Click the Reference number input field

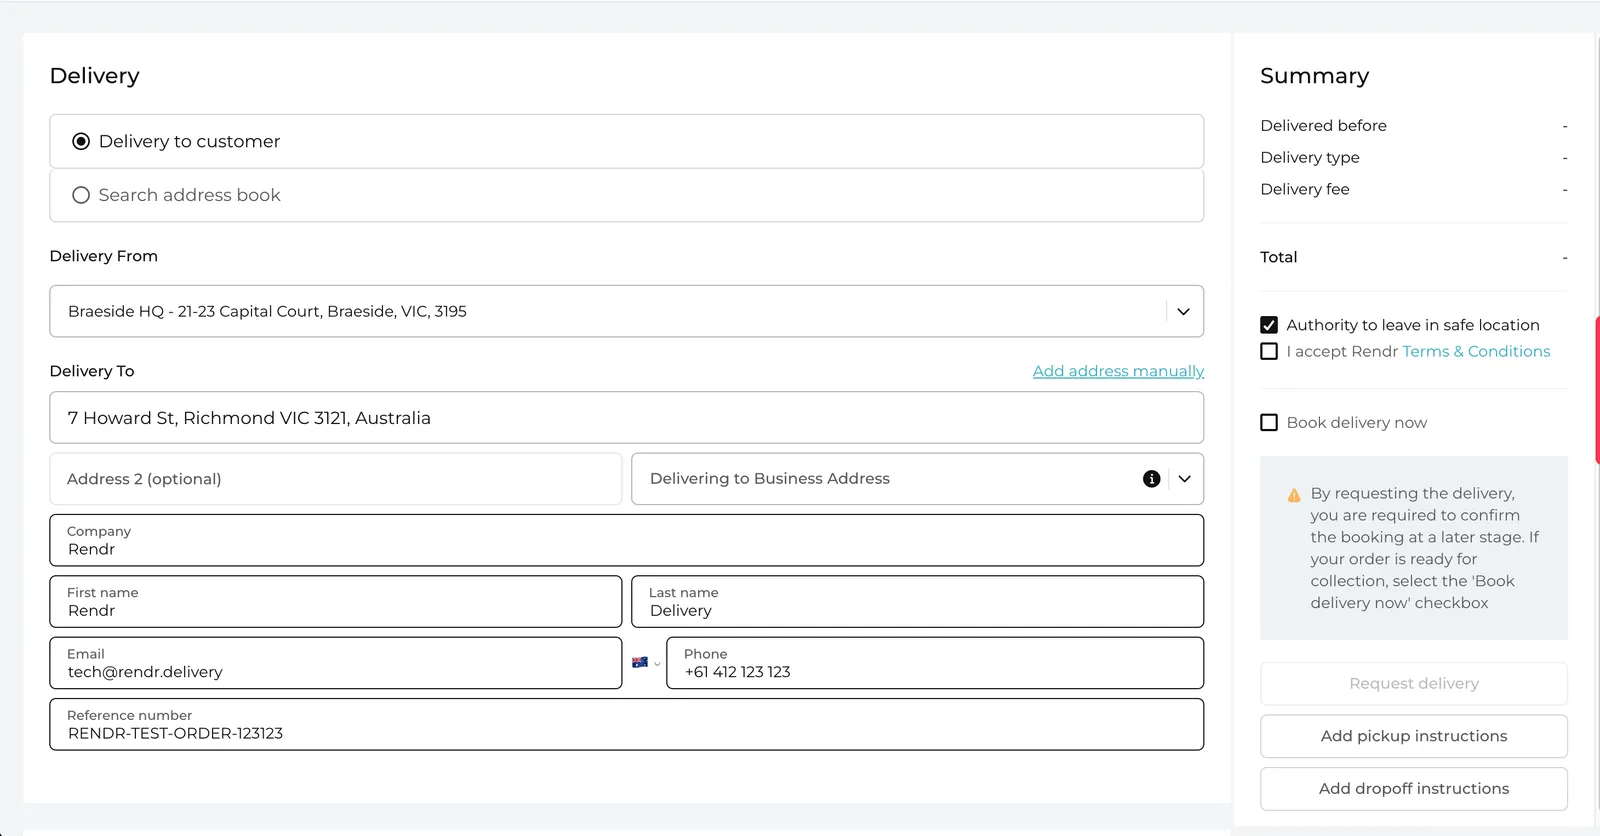(x=626, y=724)
